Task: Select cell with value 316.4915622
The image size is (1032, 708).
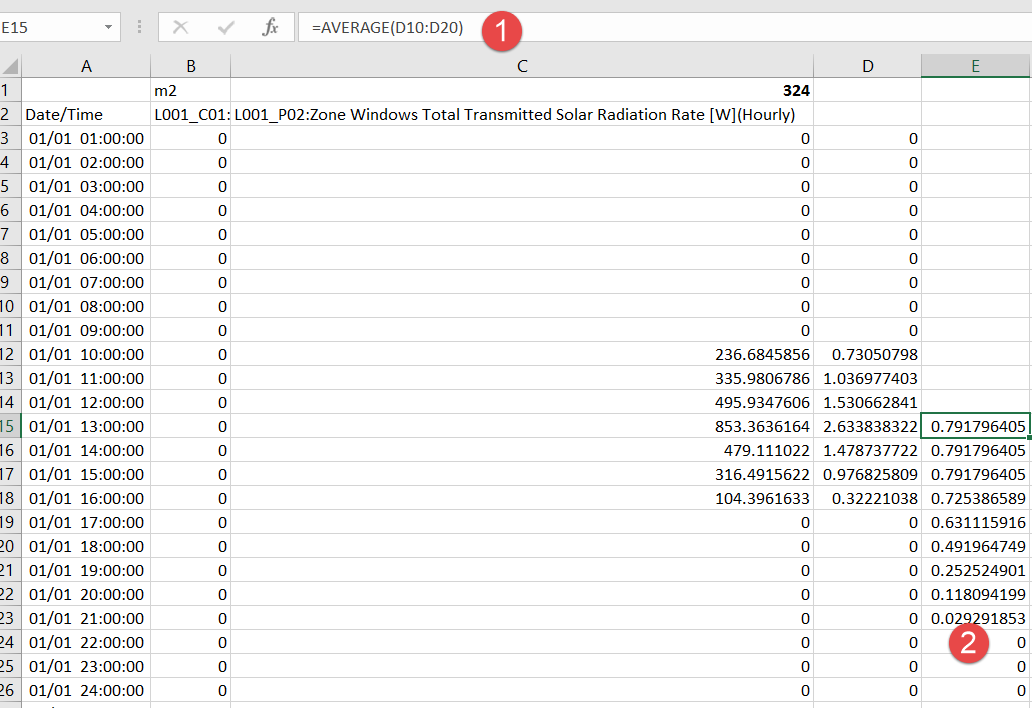Action: (522, 474)
